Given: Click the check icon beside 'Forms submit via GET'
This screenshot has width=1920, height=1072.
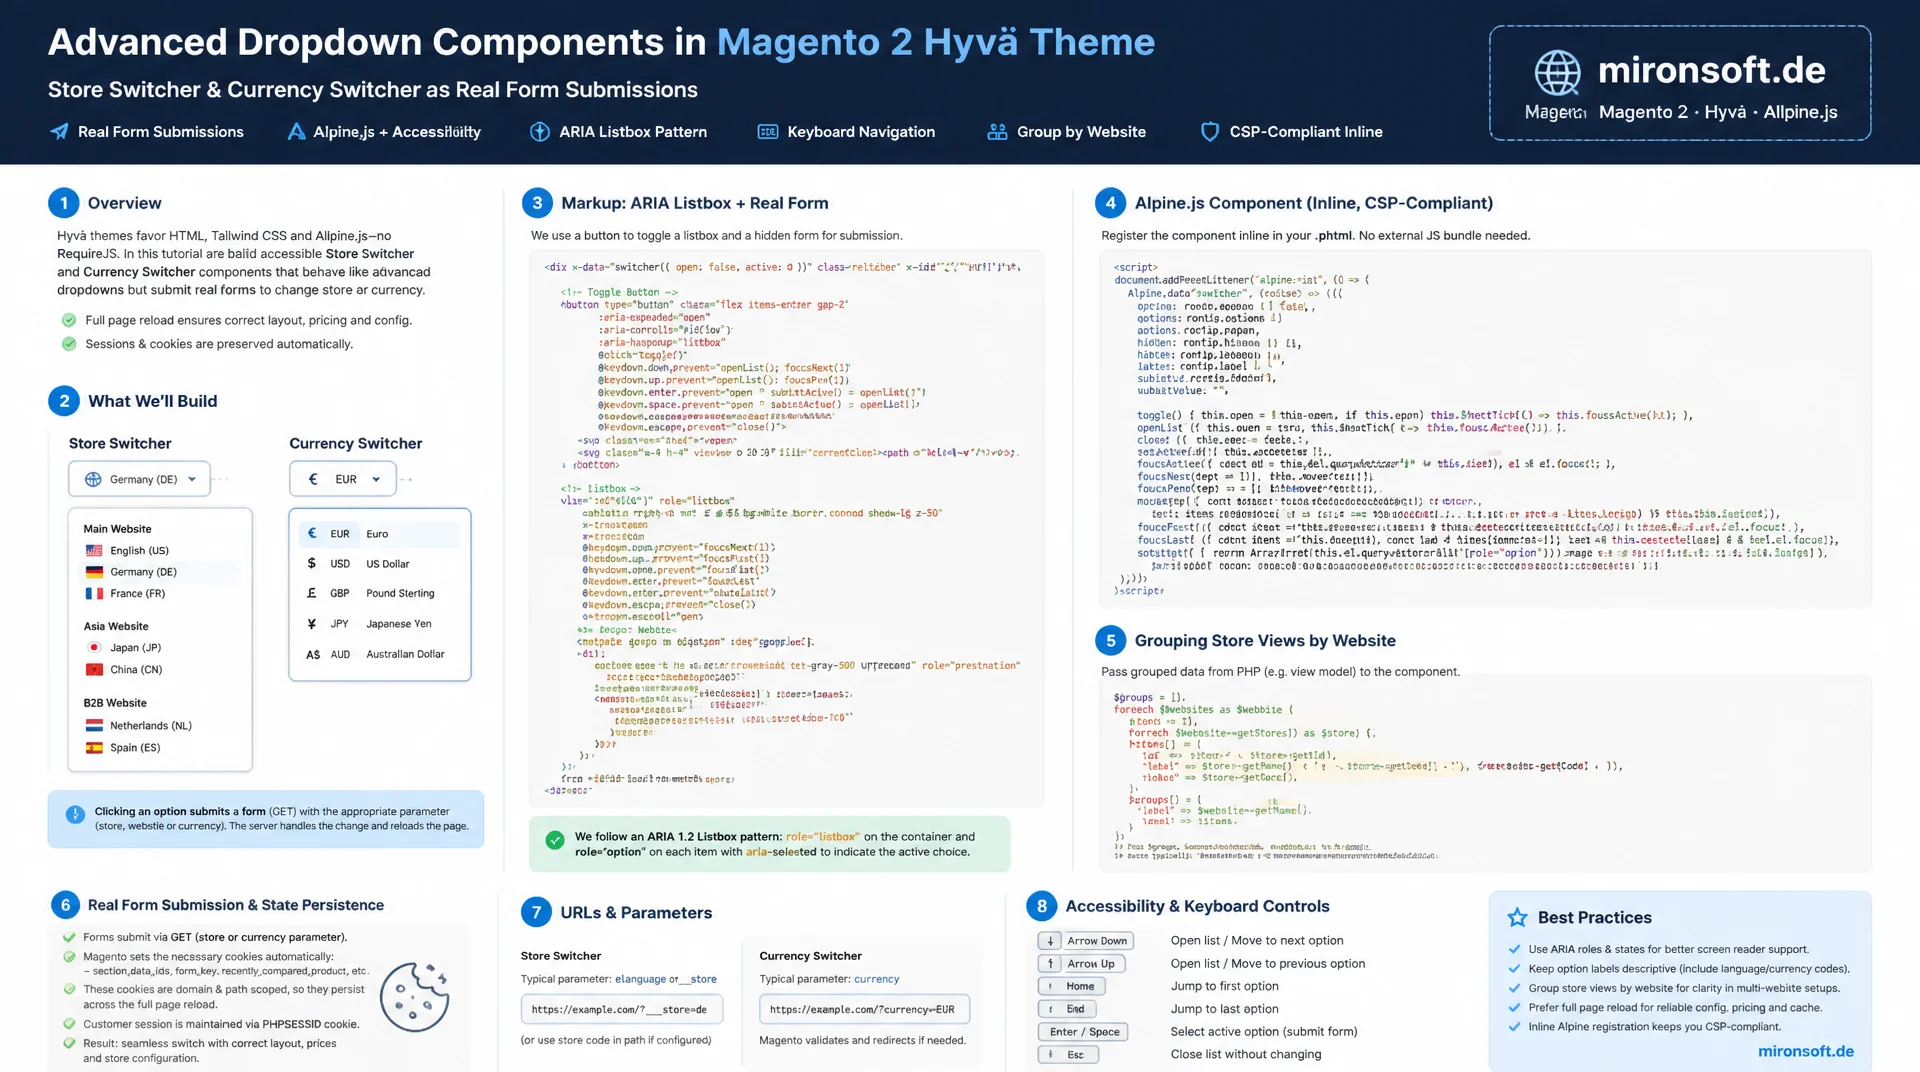Looking at the screenshot, I should [69, 938].
